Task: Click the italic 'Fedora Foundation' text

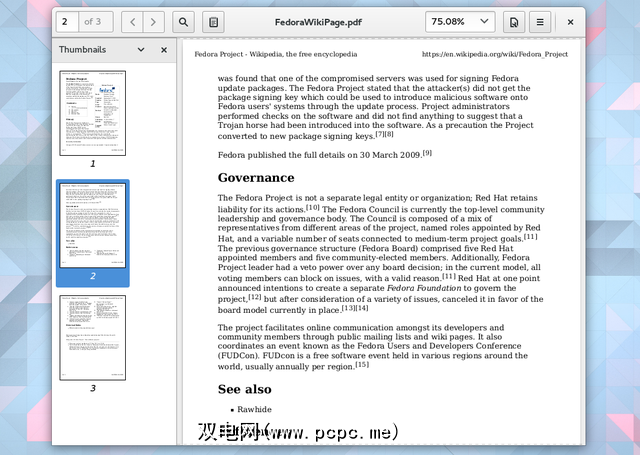Action: coord(424,288)
